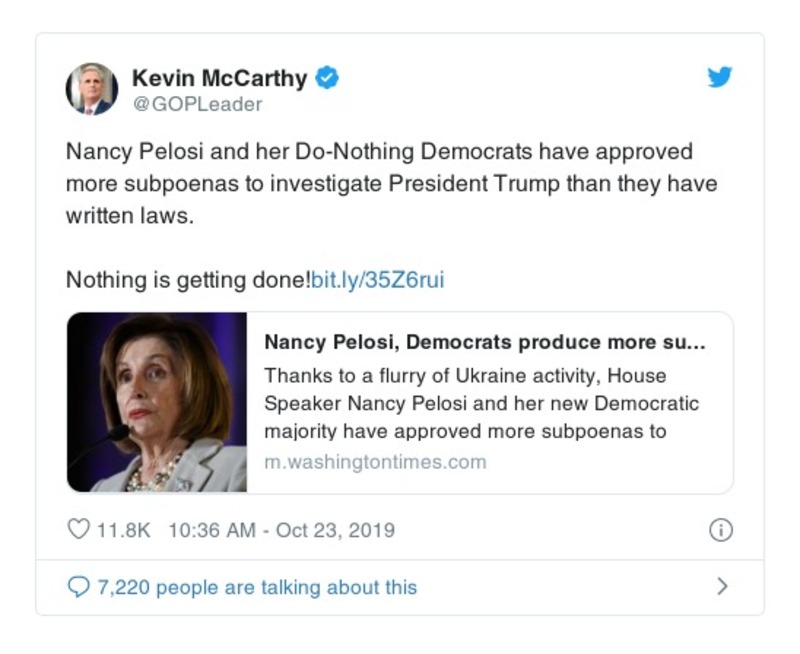Click the "Nothing is getting done!" text
This screenshot has height=654, width=800.
tap(188, 280)
